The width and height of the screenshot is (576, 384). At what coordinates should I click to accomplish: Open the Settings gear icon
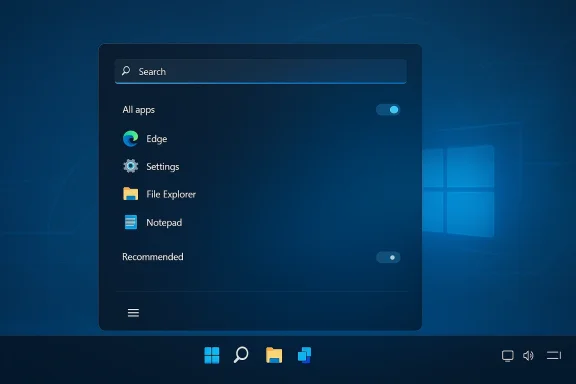130,166
